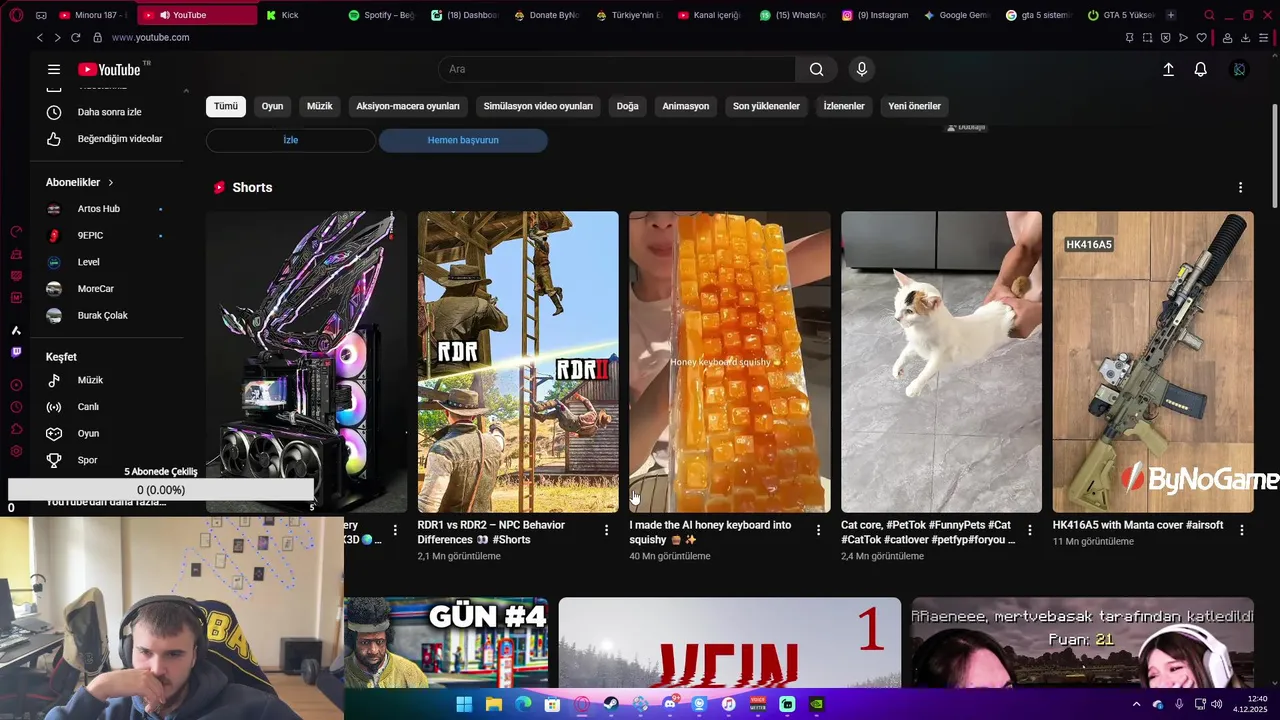Viewport: 1280px width, 720px height.
Task: Open options for RDR1 vs RDR2 short
Action: tap(606, 530)
